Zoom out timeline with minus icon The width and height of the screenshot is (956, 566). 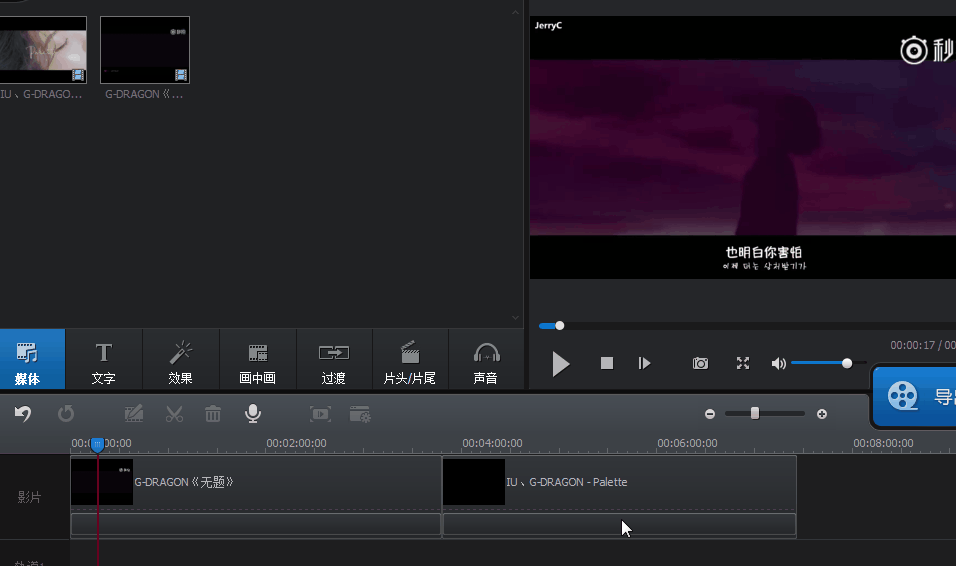tap(710, 414)
